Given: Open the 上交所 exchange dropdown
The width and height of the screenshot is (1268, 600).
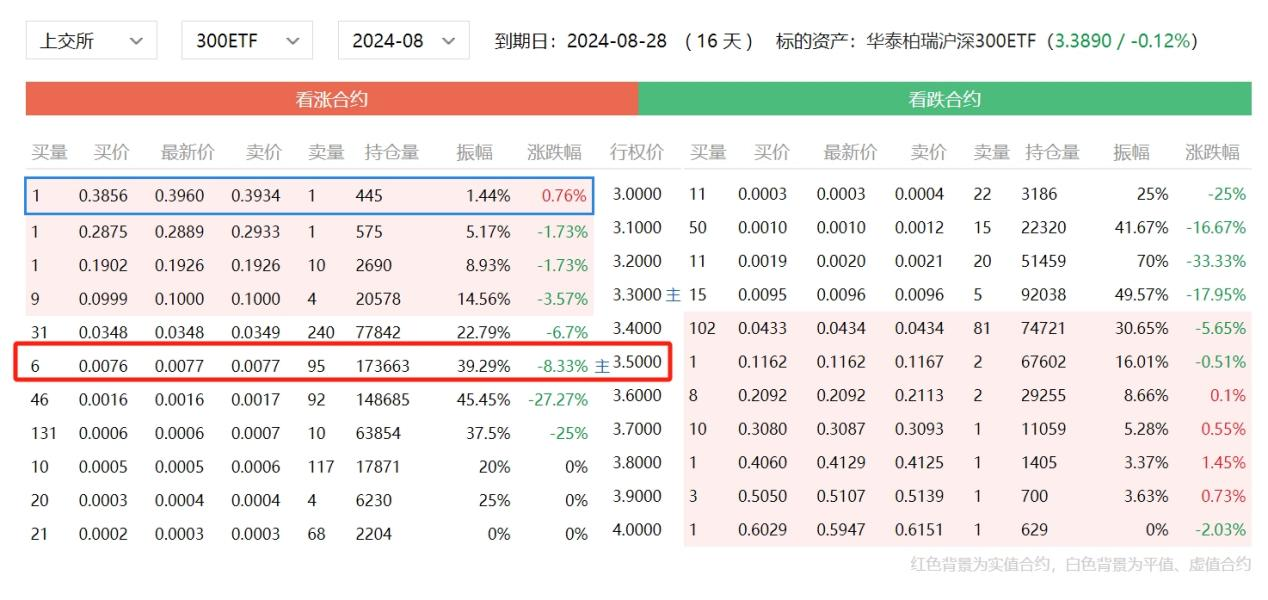Looking at the screenshot, I should pos(91,41).
